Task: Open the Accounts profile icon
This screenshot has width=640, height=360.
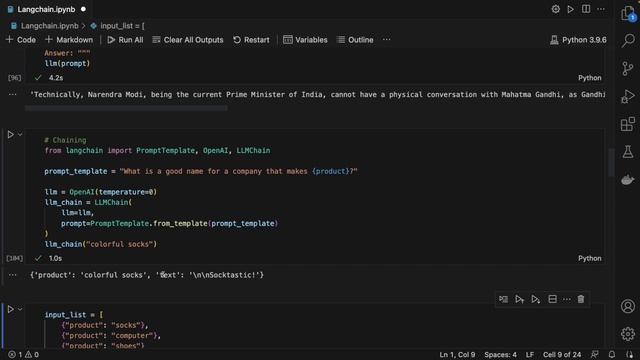Action: 628,306
